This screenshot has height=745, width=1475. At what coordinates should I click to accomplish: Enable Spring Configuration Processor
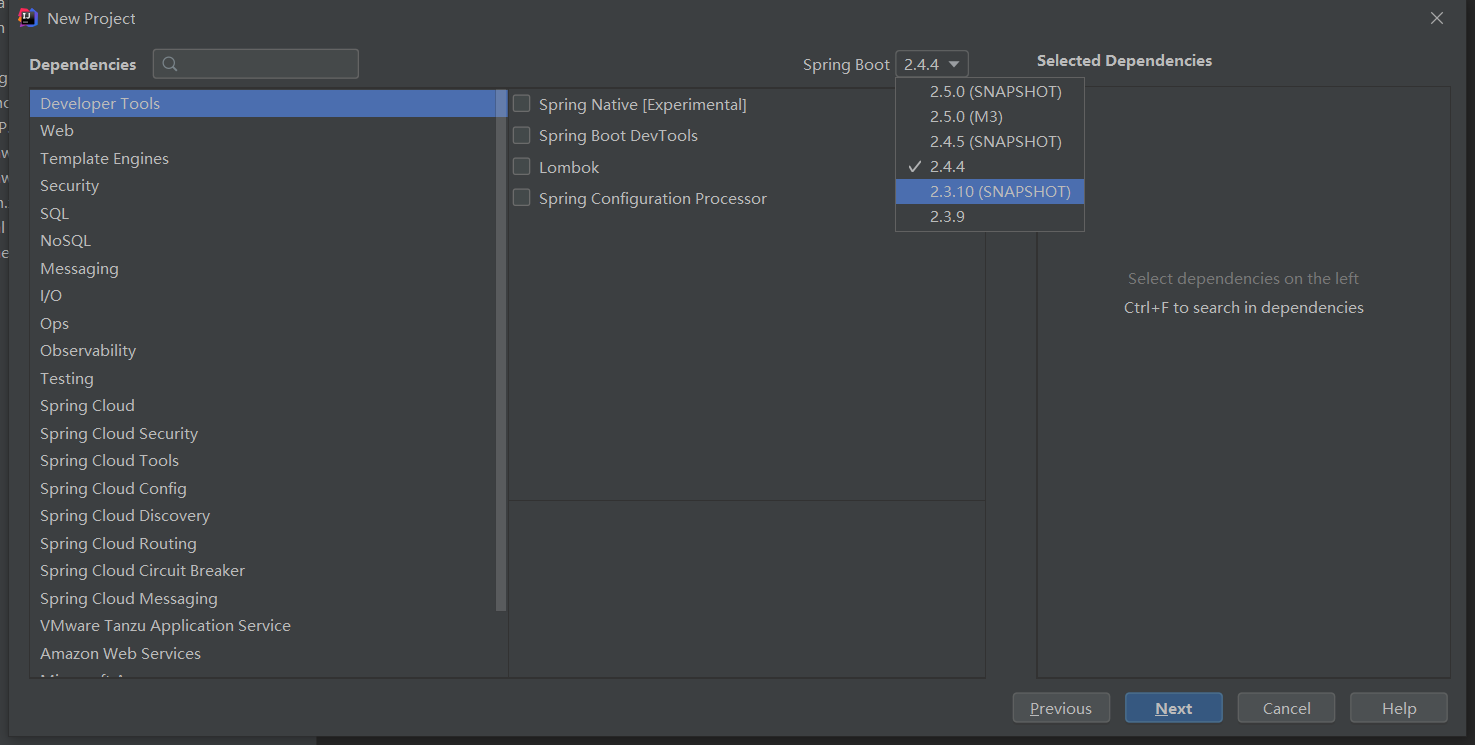(x=521, y=198)
